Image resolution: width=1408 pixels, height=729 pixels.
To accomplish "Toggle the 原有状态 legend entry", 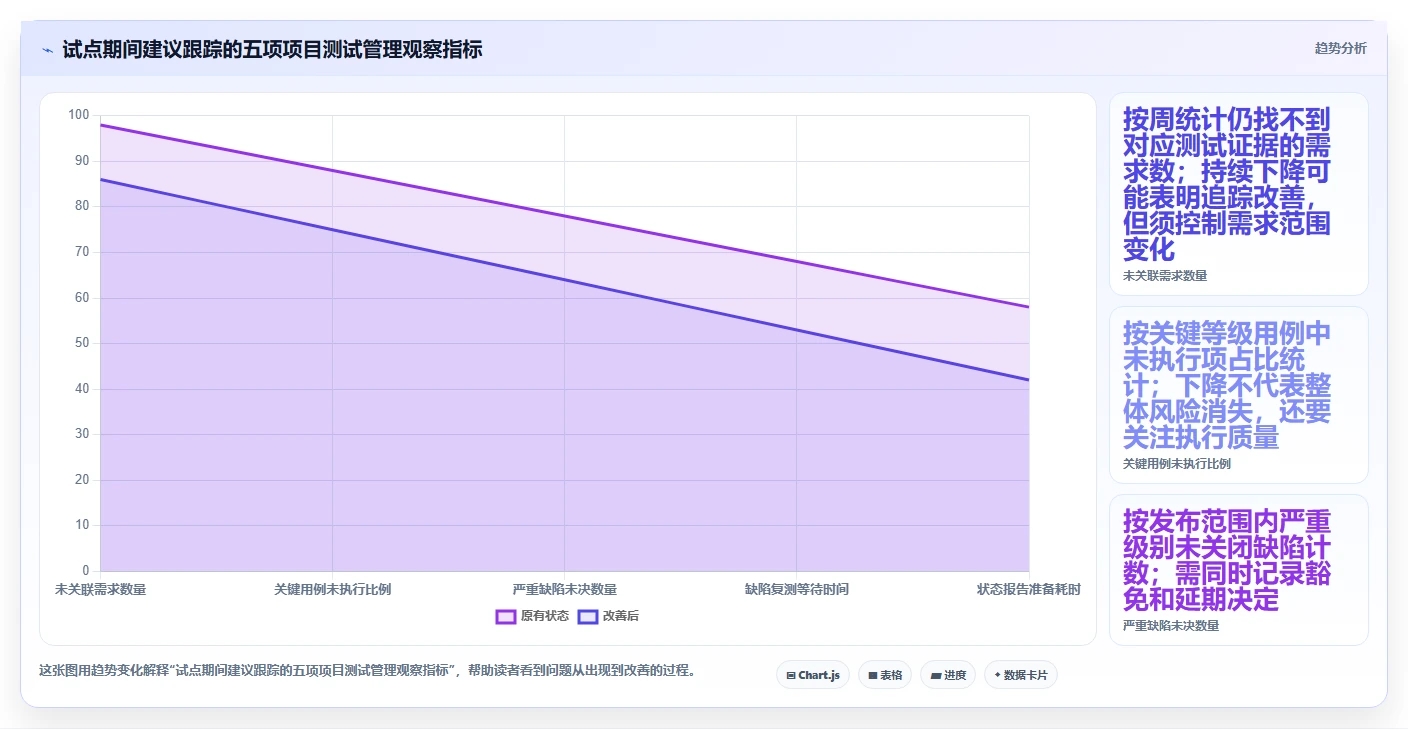I will click(532, 616).
